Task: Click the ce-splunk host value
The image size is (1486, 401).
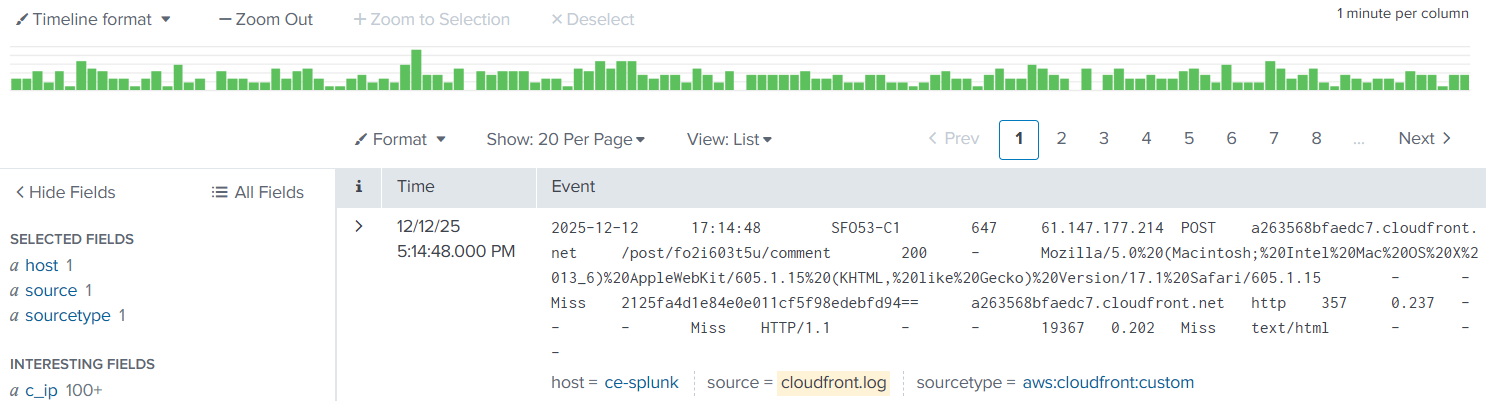Action: [x=641, y=382]
